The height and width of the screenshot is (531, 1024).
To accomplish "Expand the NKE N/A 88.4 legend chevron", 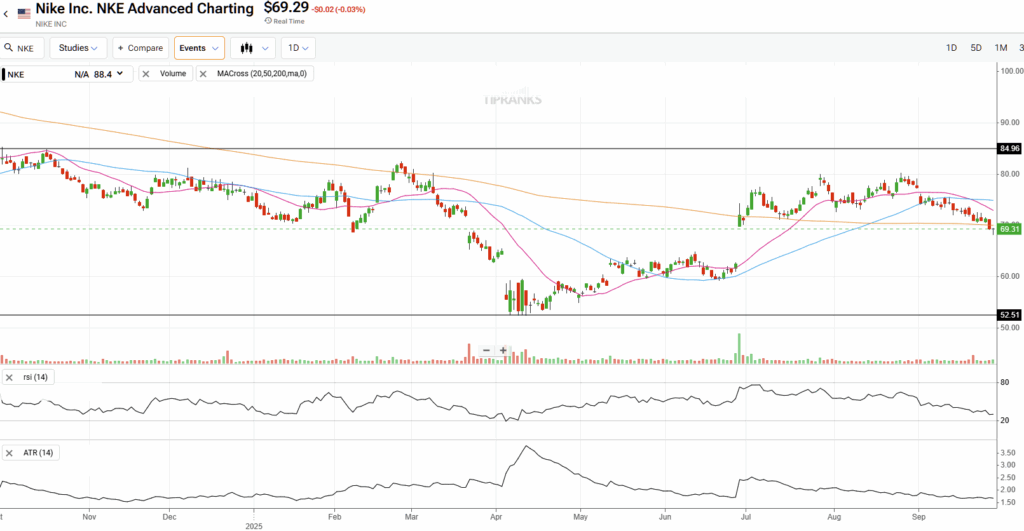I will tap(120, 74).
